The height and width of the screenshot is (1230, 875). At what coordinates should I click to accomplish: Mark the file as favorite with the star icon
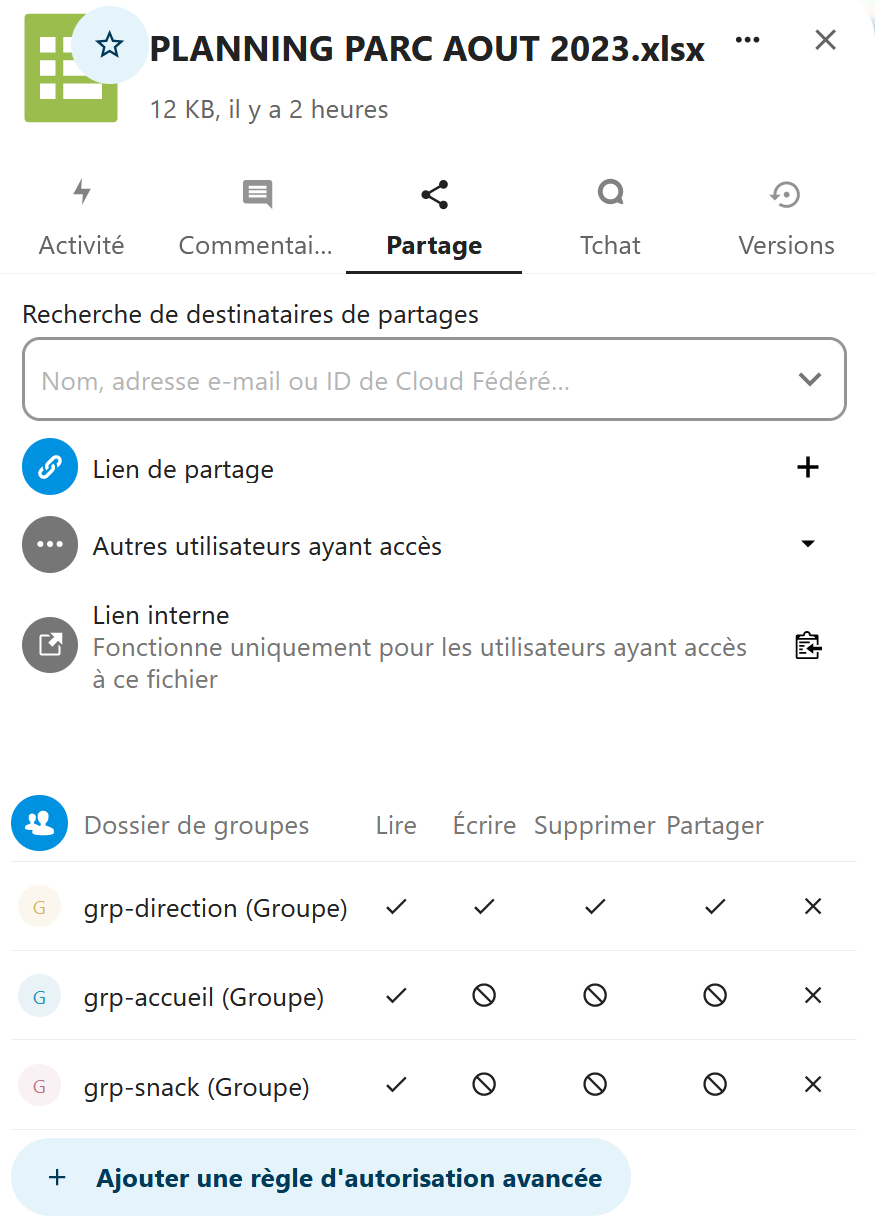(x=108, y=44)
